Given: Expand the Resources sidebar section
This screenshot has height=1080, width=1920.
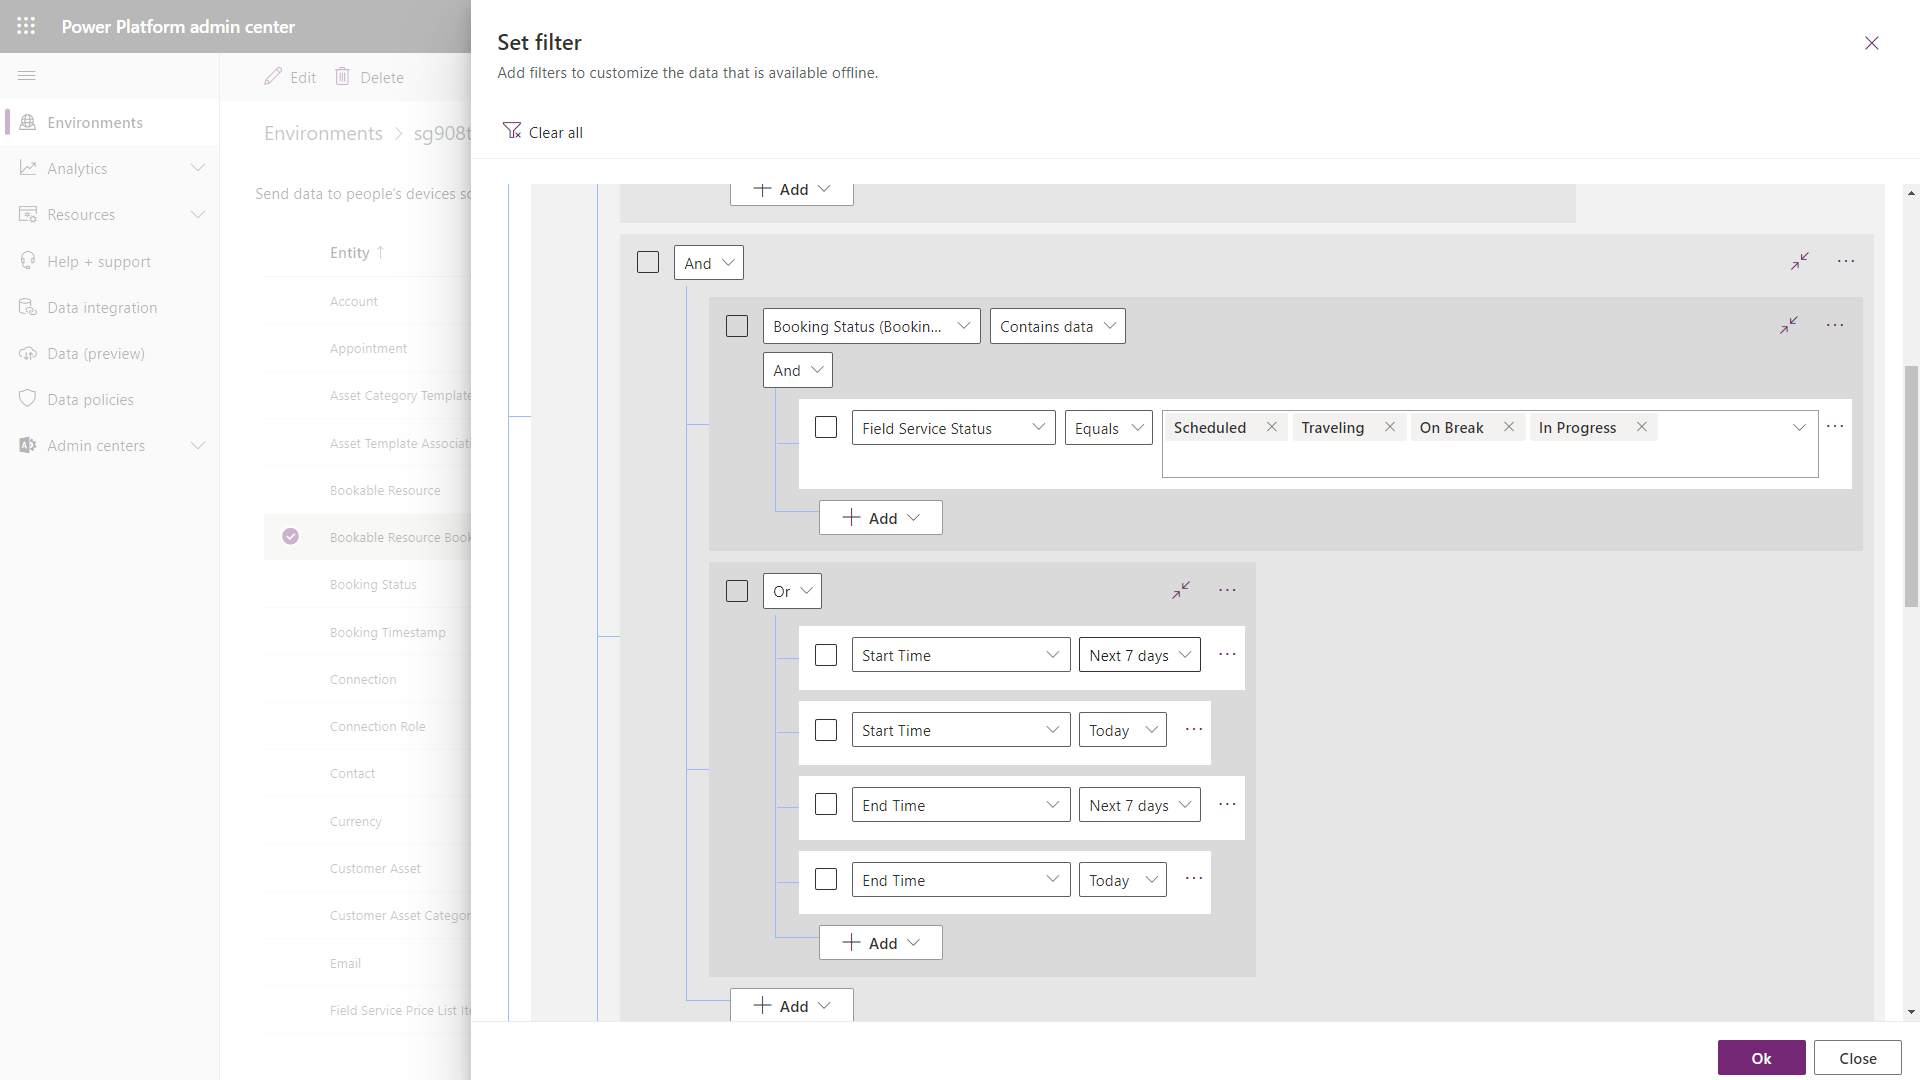Looking at the screenshot, I should 198,214.
